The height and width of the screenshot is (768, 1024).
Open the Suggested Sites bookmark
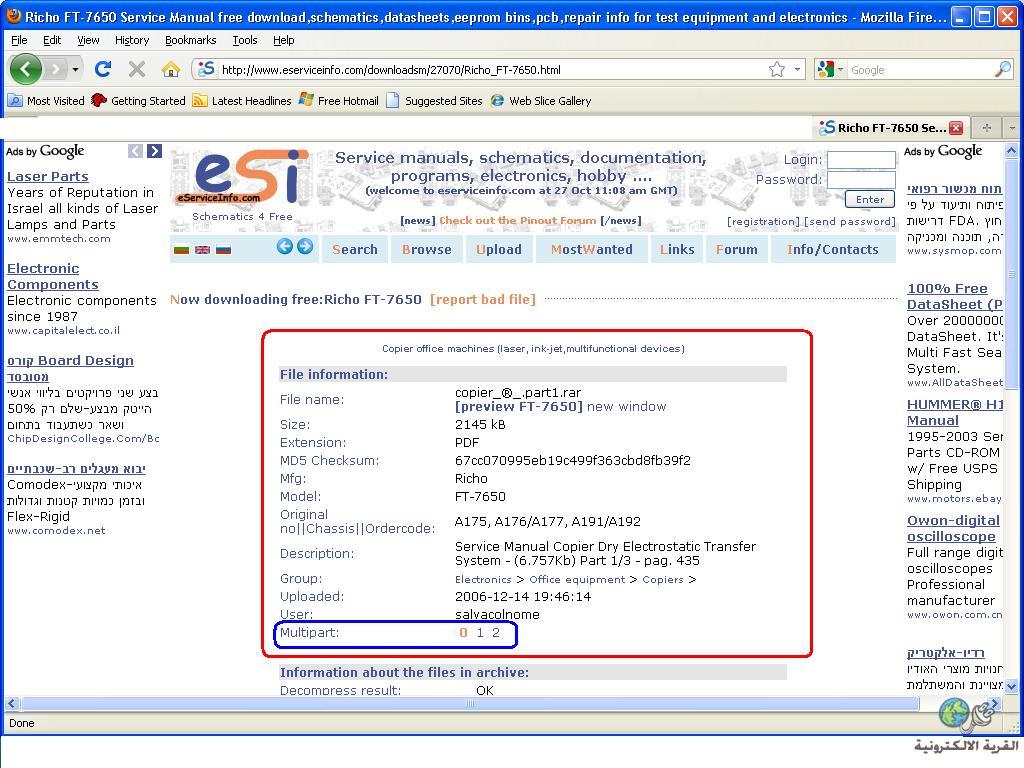[434, 101]
